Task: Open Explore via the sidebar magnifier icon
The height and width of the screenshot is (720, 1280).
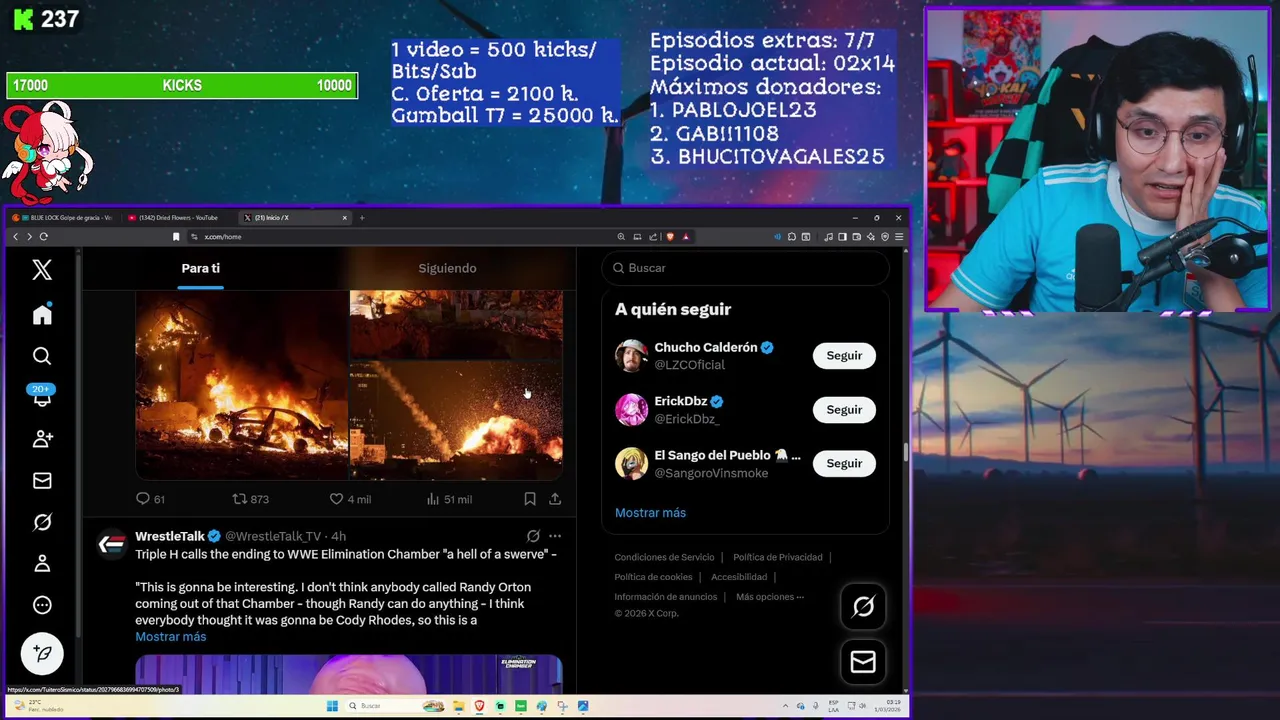Action: (x=42, y=356)
